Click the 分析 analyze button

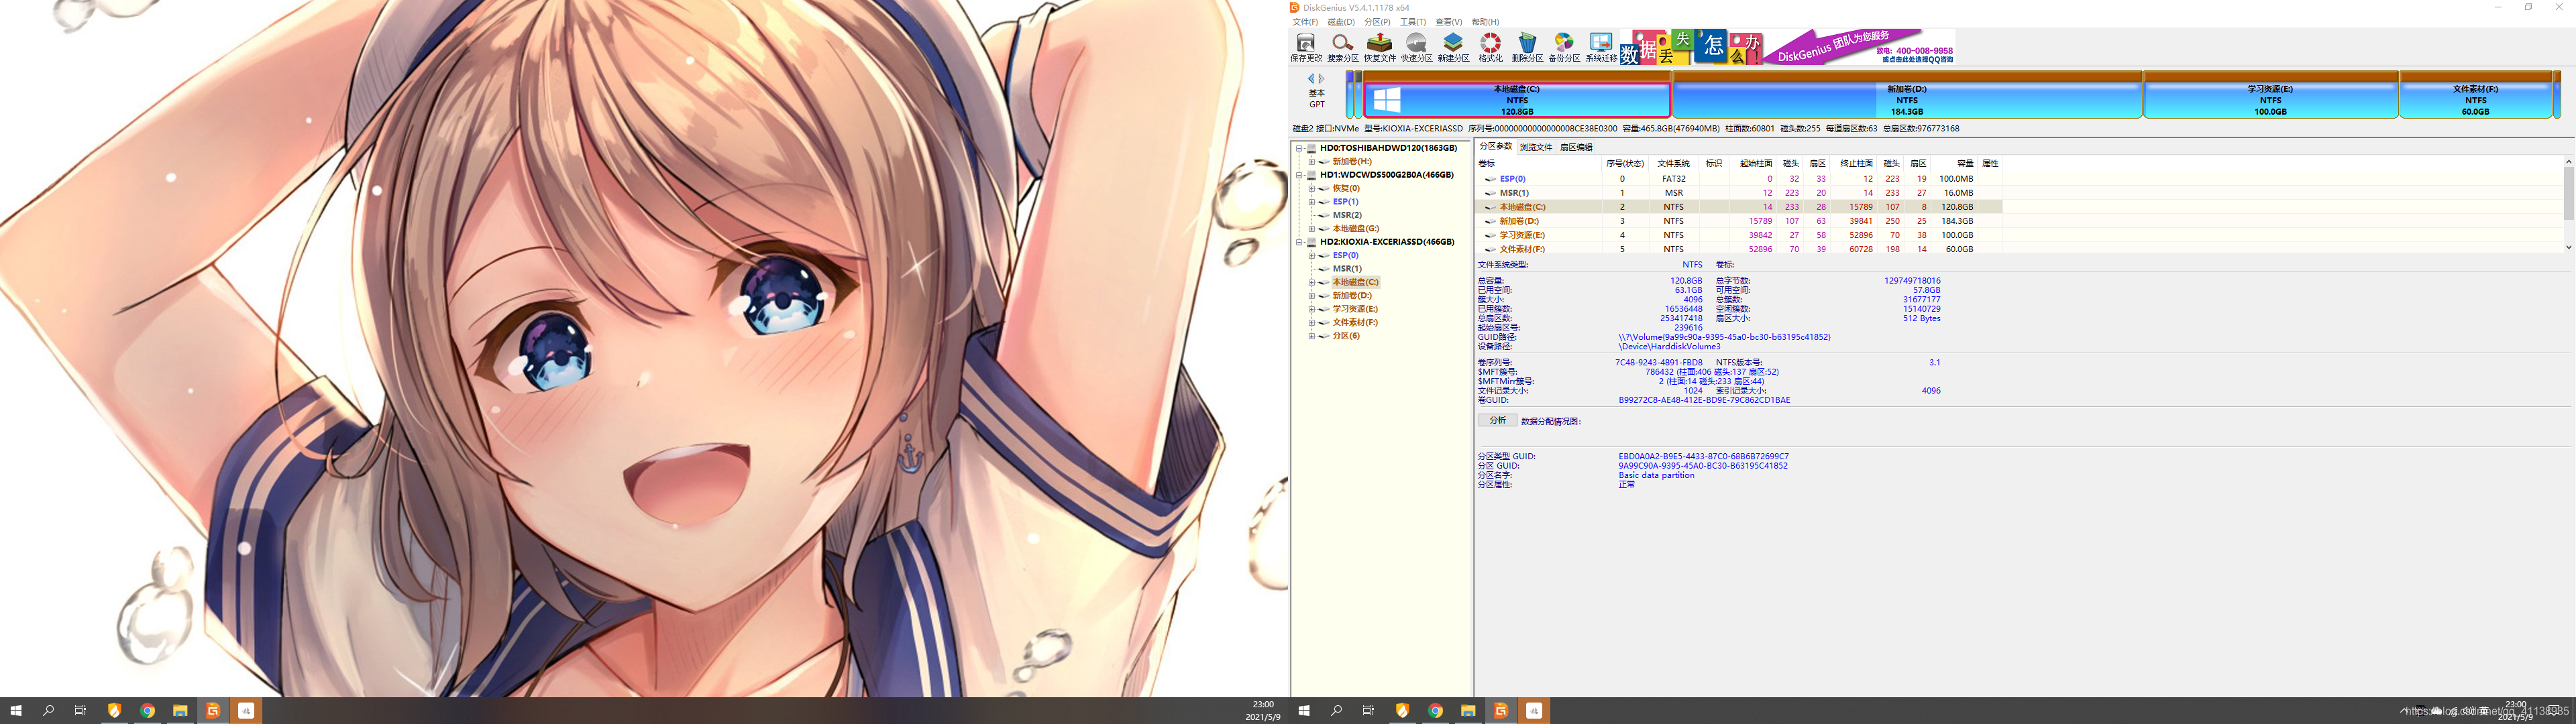click(x=1497, y=421)
